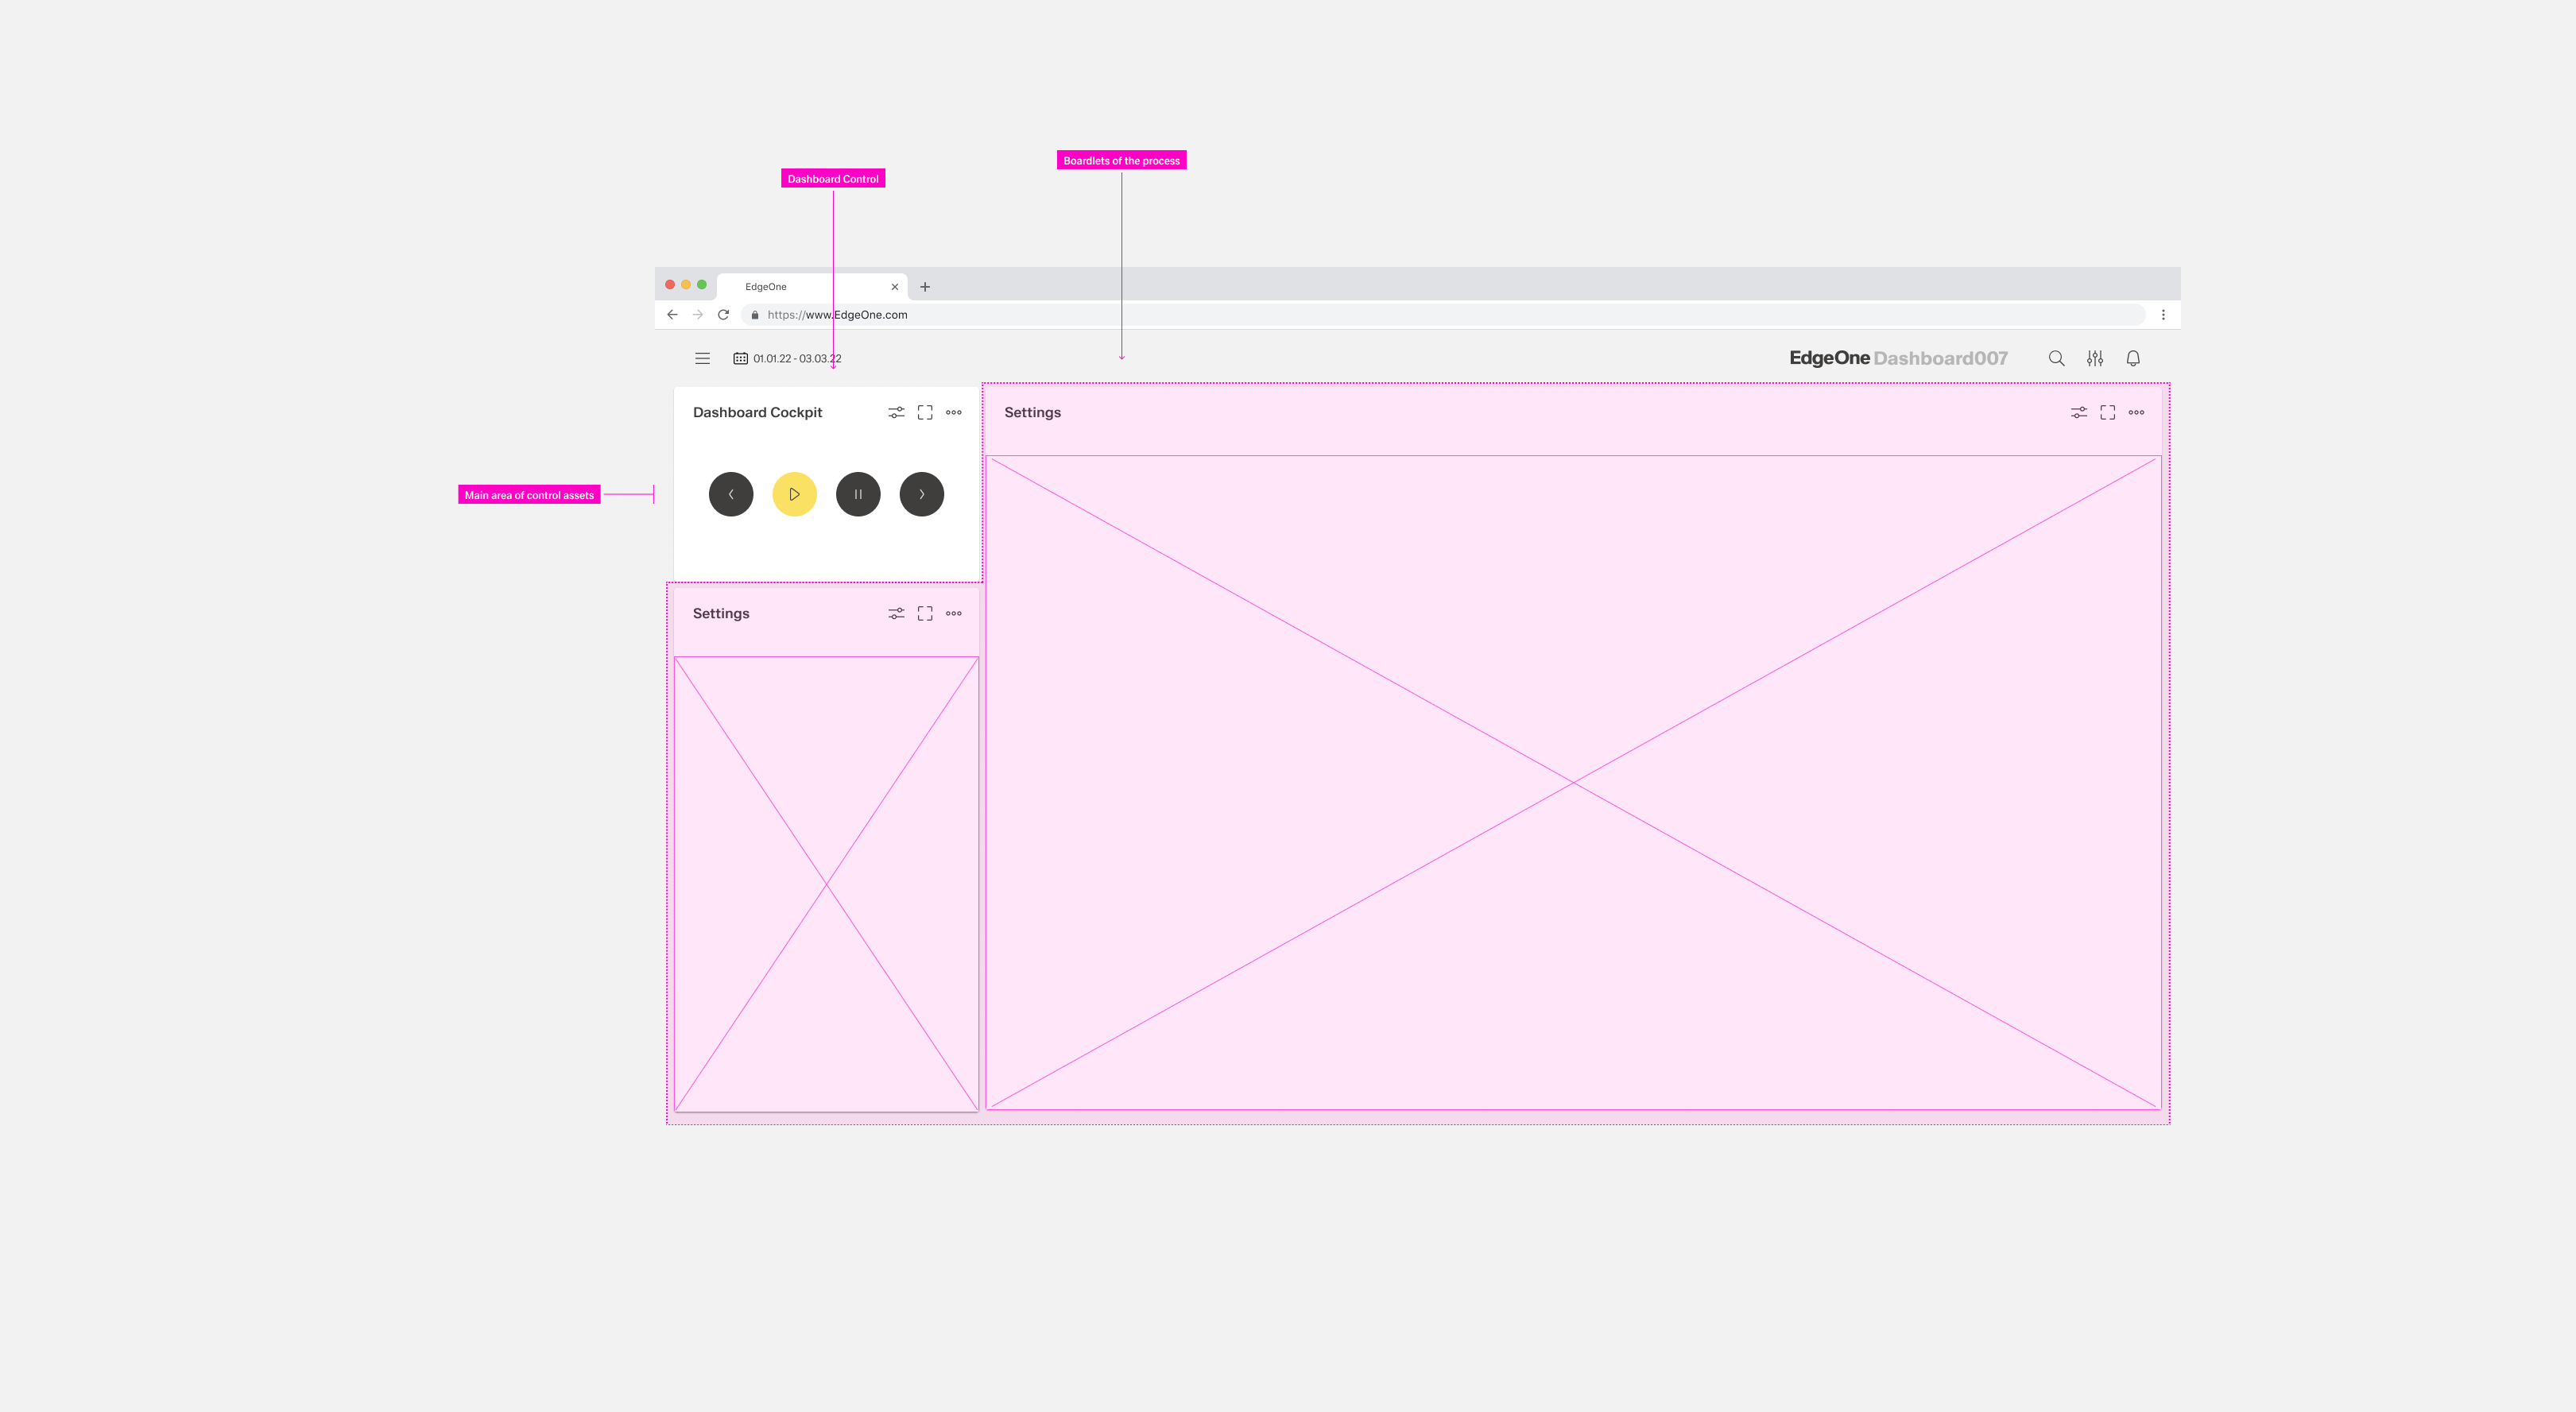Expand large Settings boardlet to fullscreen
This screenshot has height=1412, width=2576.
[x=2108, y=412]
